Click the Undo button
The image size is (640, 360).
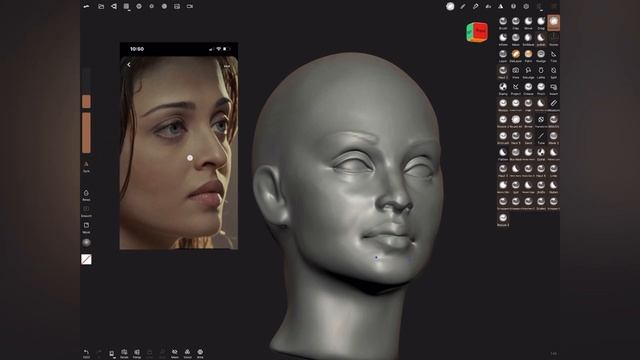(x=86, y=353)
